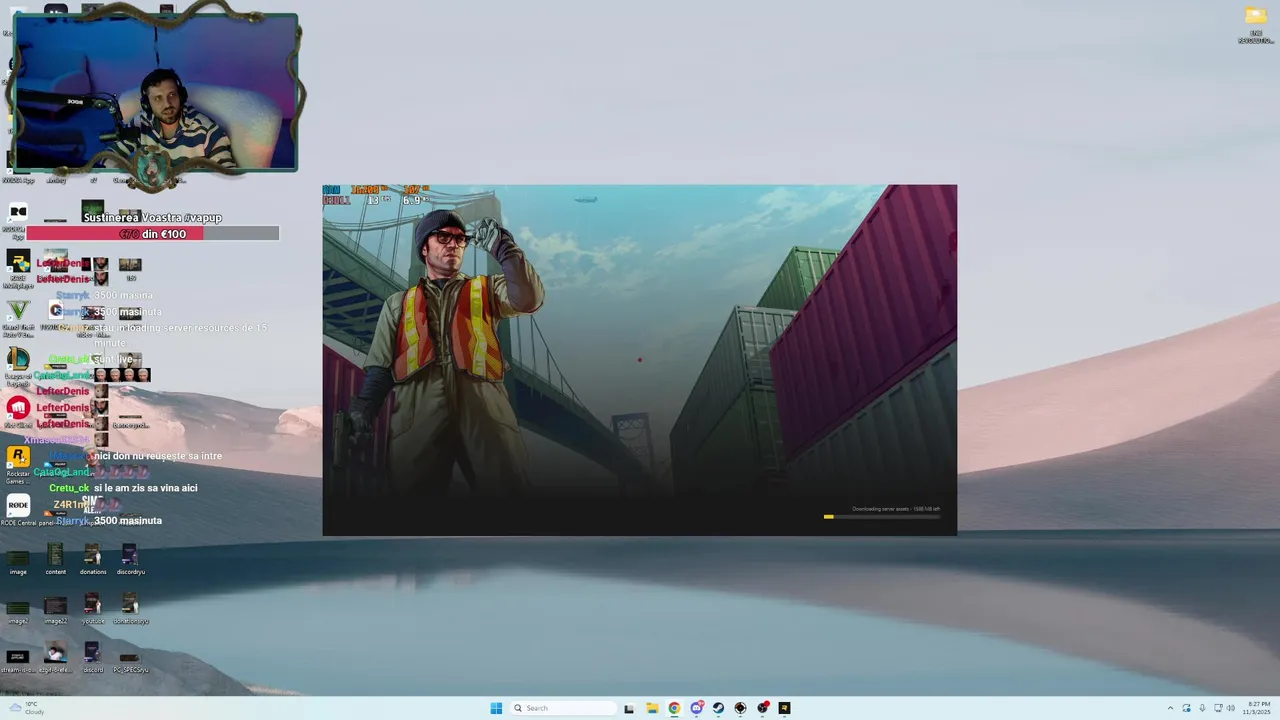Screen dimensions: 1280x720
Task: Click the €70 din €100 donation goal bar
Action: point(153,233)
